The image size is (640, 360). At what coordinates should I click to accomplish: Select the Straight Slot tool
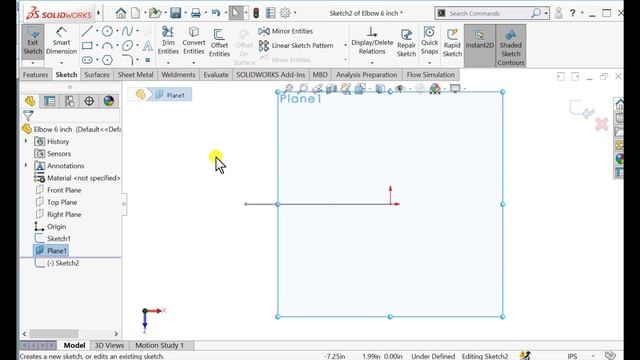tap(87, 60)
